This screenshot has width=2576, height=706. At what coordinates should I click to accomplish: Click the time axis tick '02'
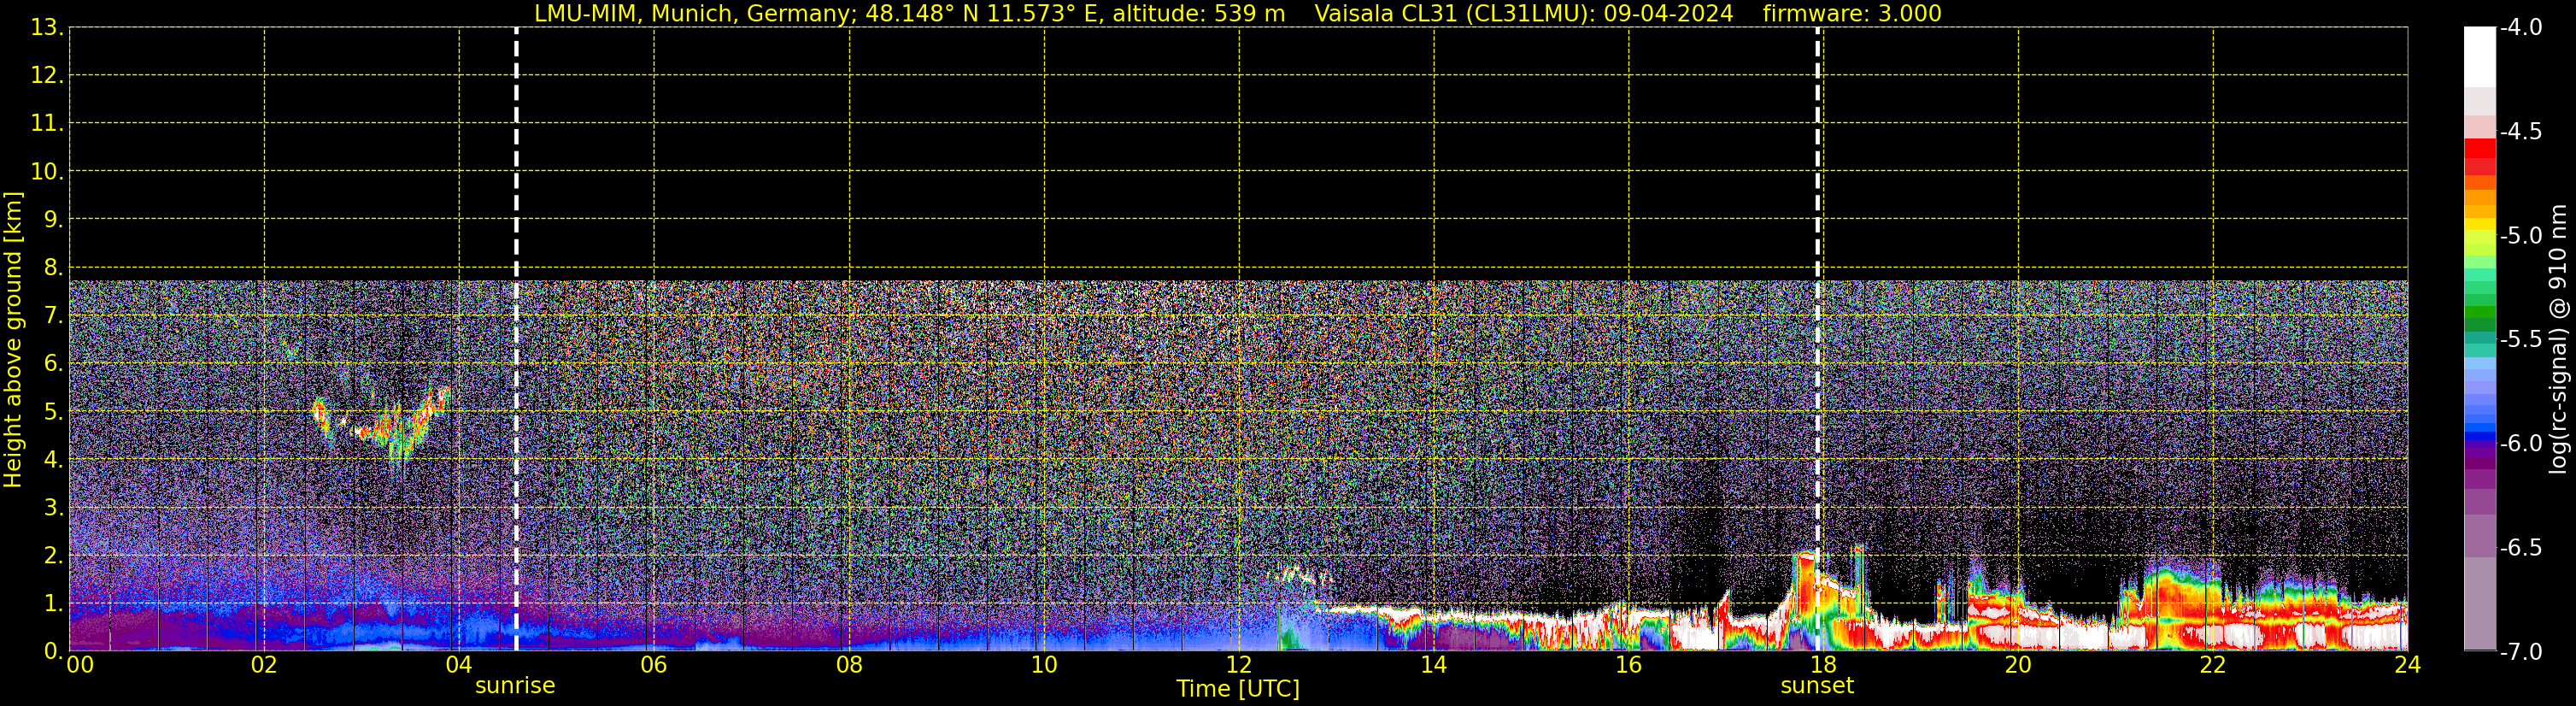264,665
